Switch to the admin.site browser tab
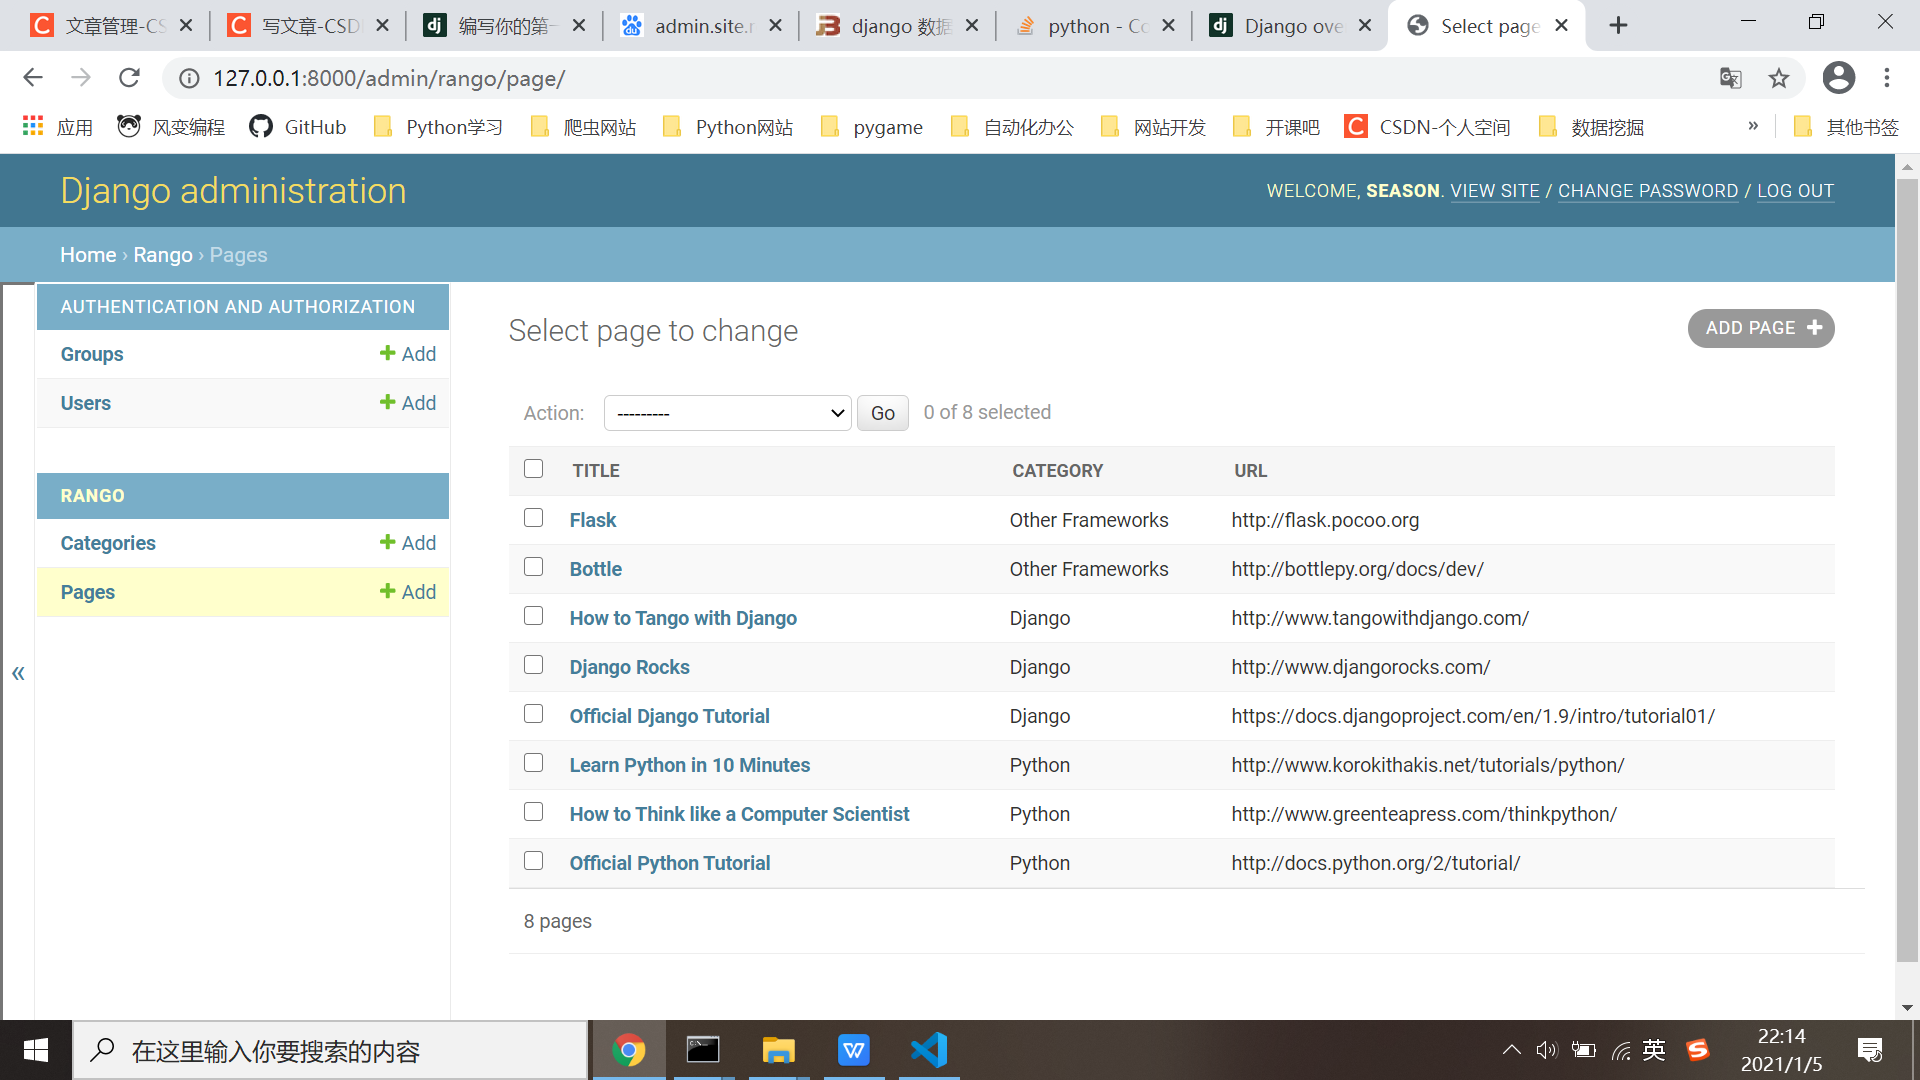1920x1080 pixels. 697,26
